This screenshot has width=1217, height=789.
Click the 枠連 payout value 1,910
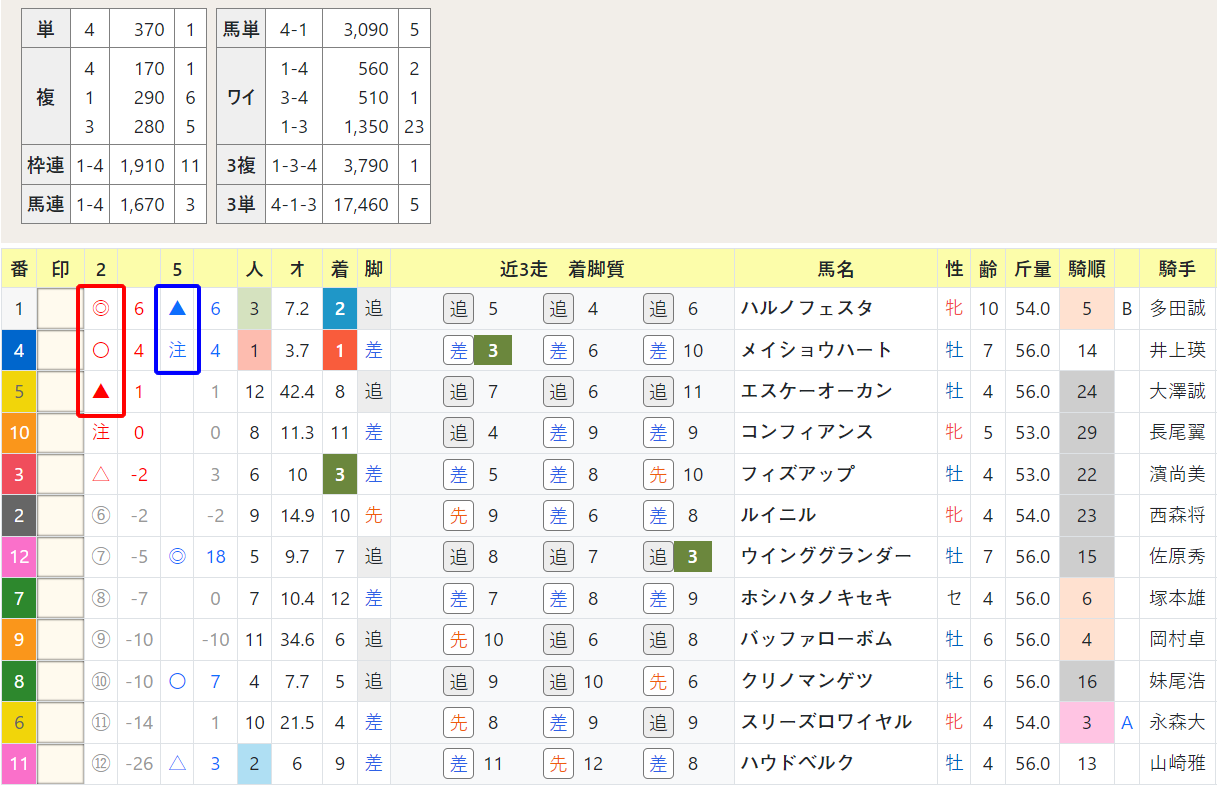point(142,165)
